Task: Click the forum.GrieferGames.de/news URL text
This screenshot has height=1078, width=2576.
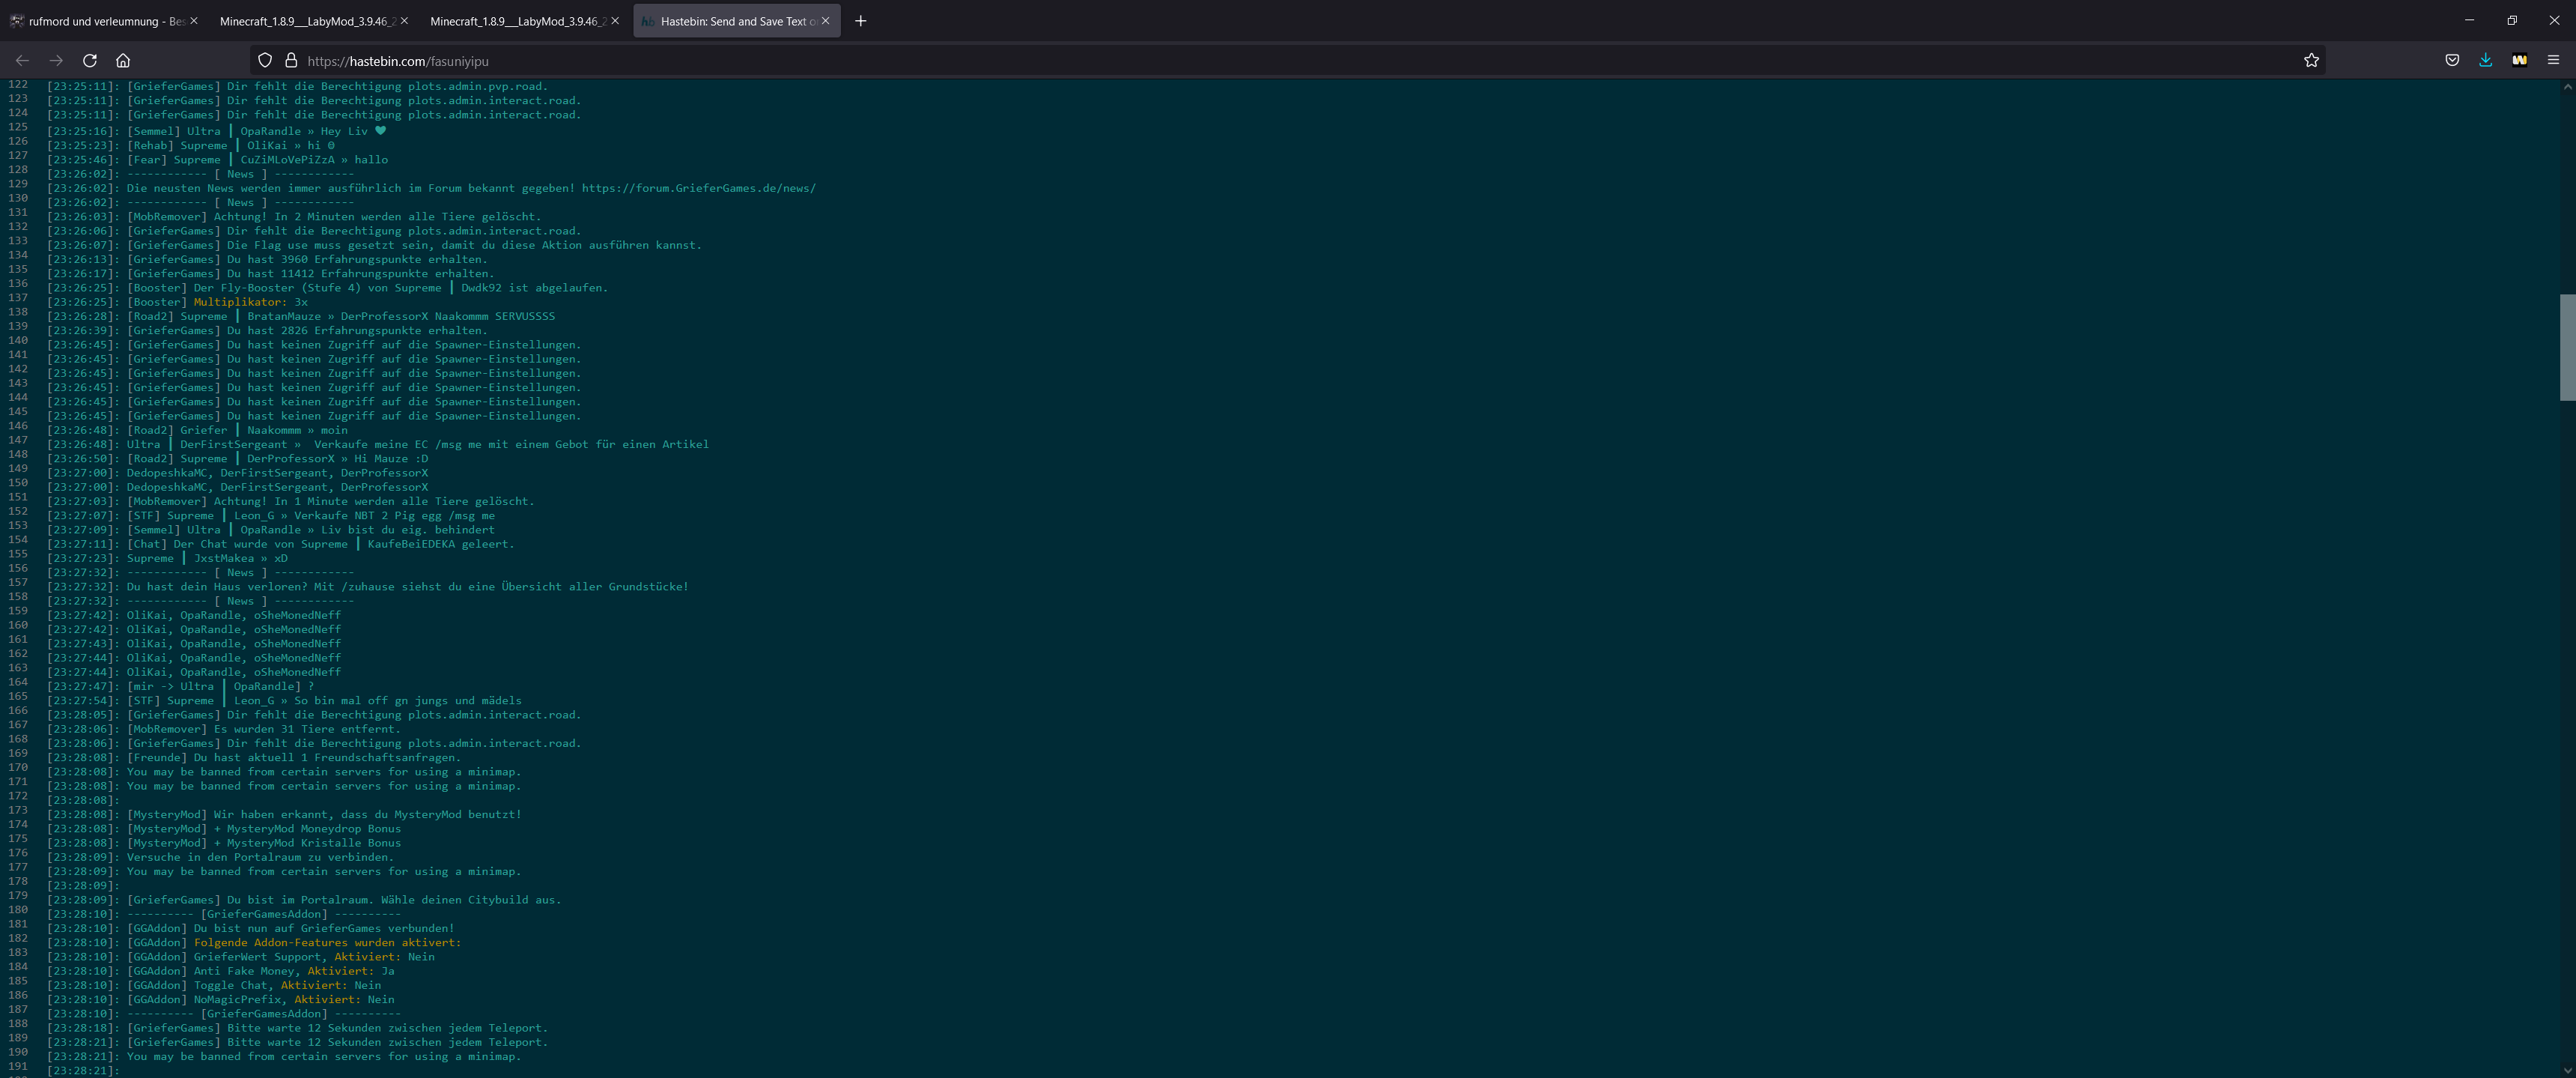Action: click(x=698, y=188)
